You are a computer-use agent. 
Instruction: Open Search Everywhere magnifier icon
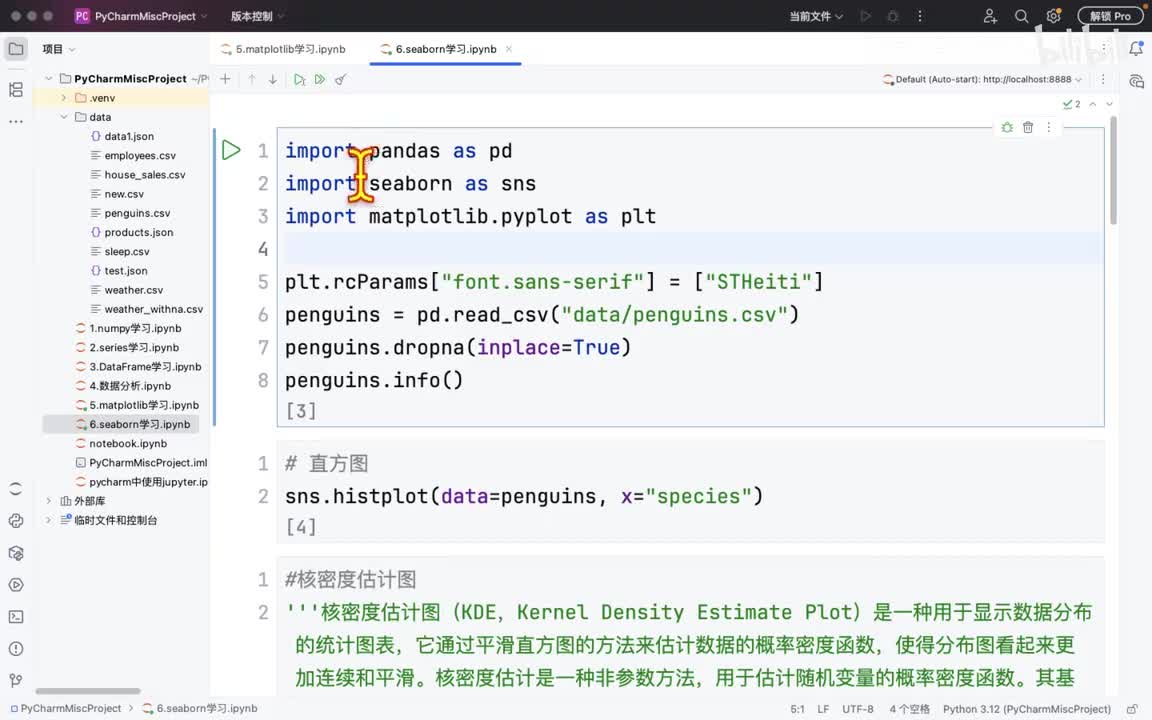pos(1021,16)
